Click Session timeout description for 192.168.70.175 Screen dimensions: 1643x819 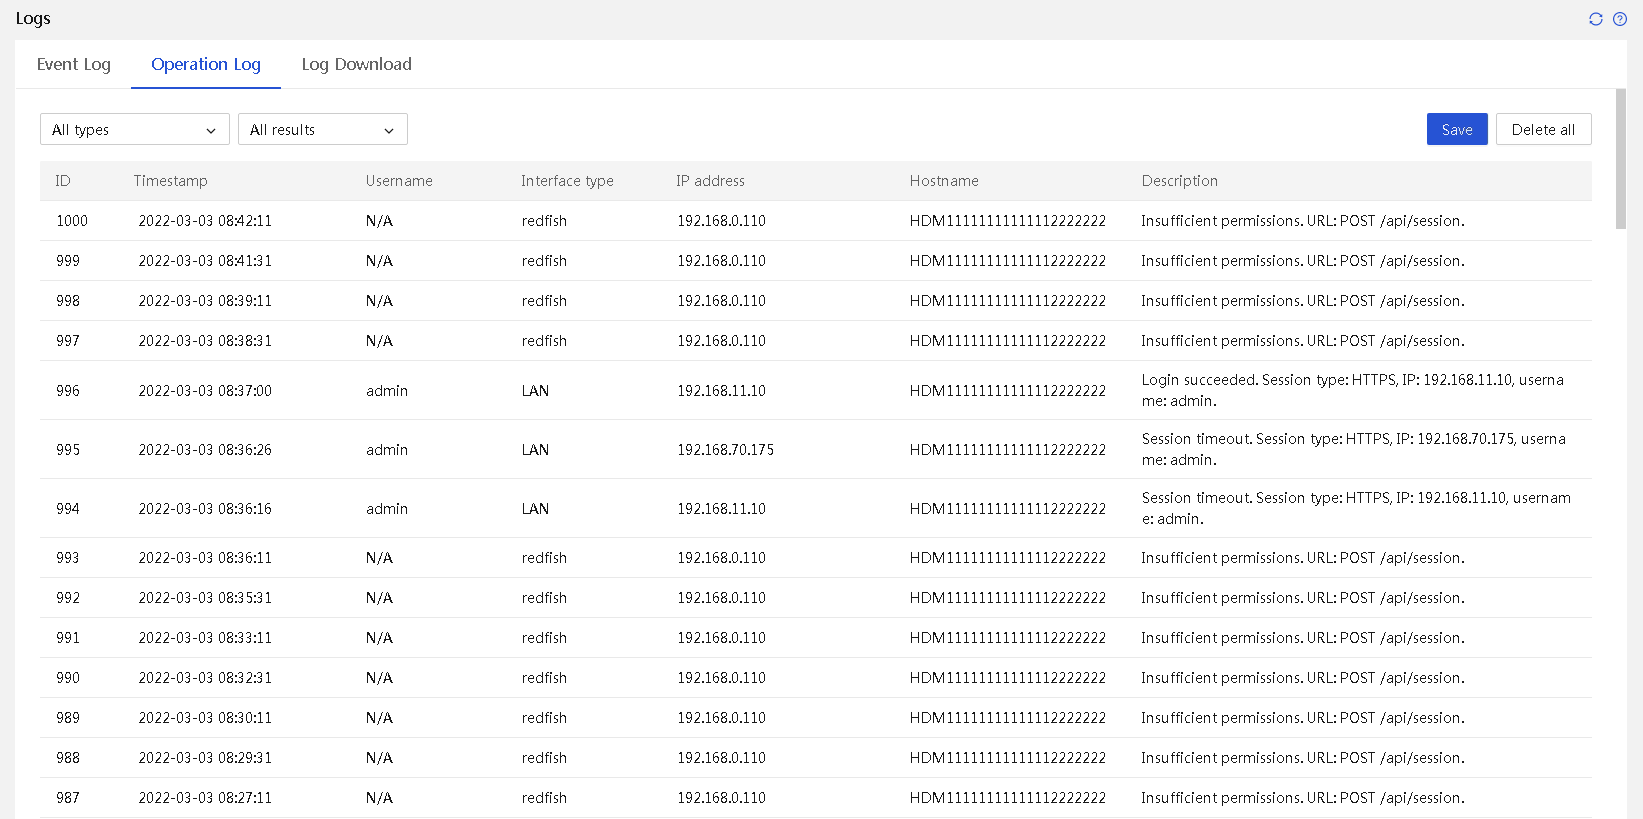1354,449
